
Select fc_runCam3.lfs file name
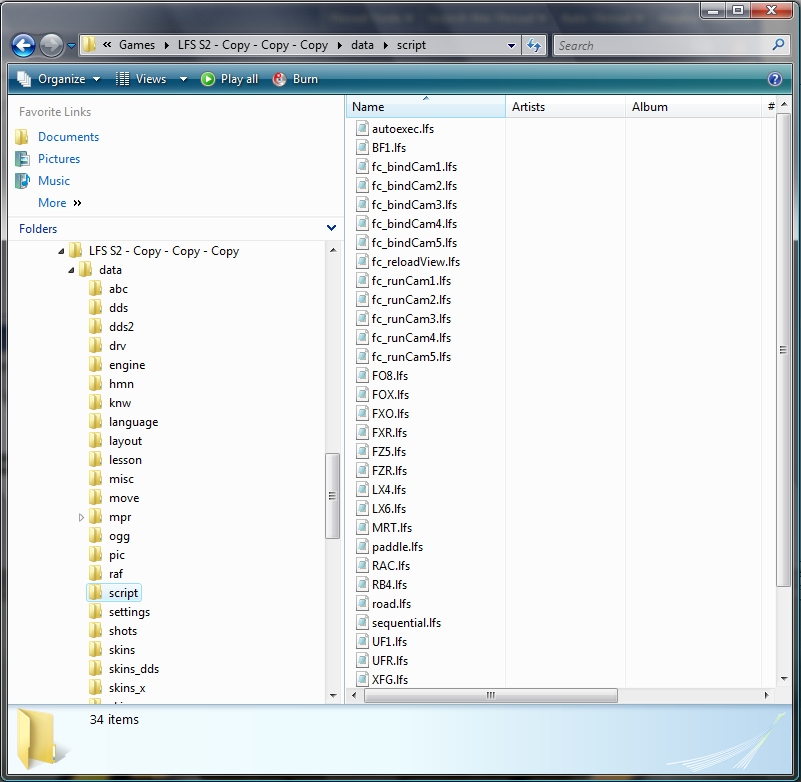[411, 319]
